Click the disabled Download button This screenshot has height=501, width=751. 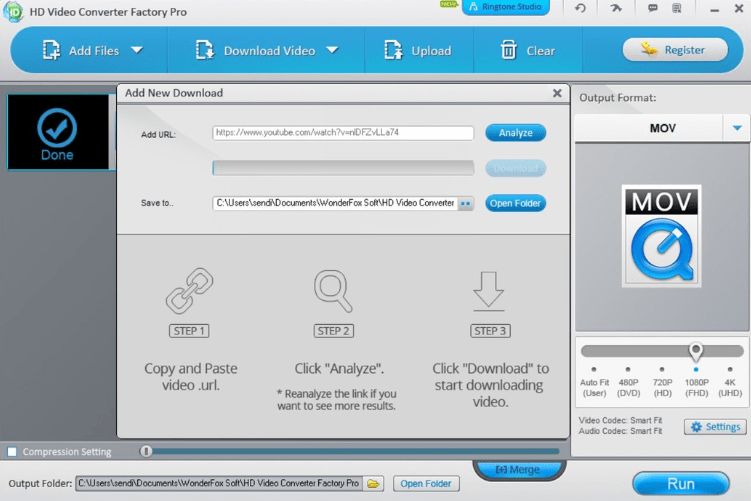515,168
